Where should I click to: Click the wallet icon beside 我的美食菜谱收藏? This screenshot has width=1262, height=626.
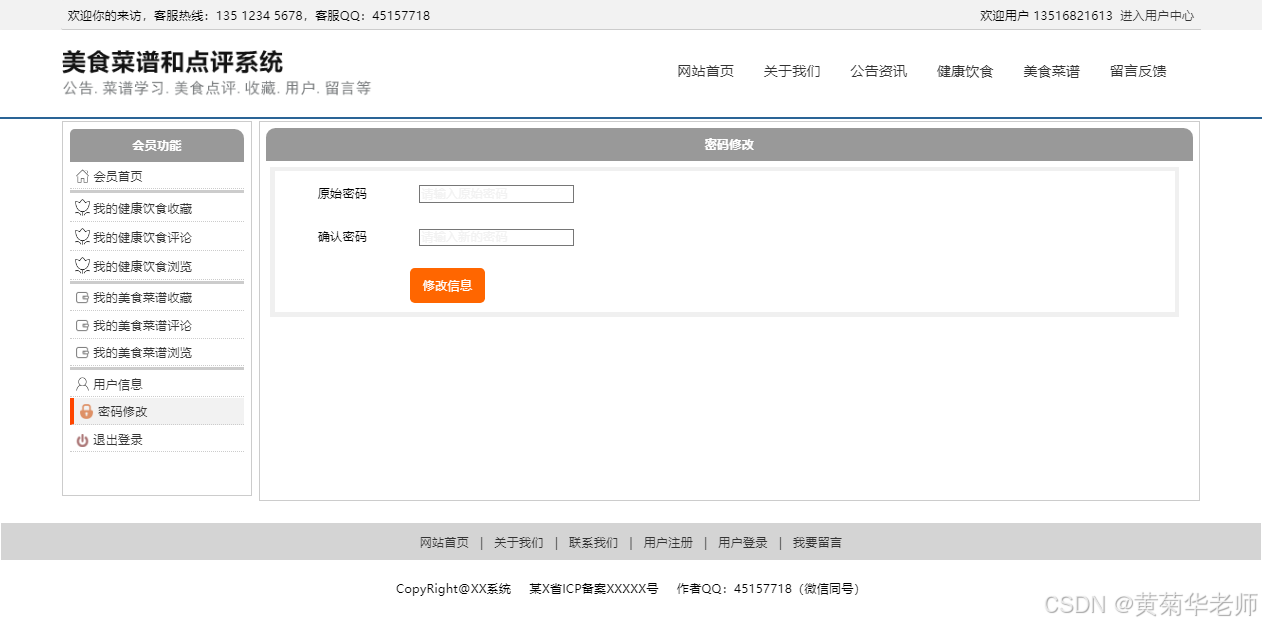tap(82, 297)
